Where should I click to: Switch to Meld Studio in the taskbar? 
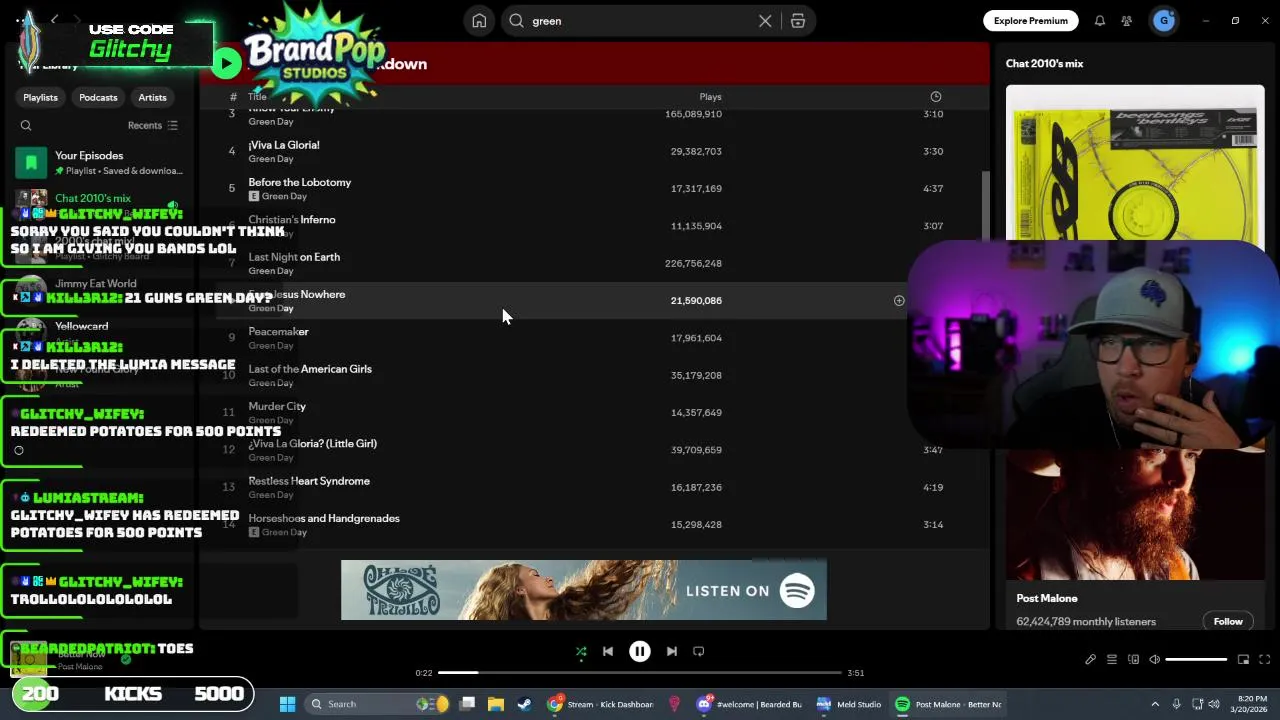point(849,704)
